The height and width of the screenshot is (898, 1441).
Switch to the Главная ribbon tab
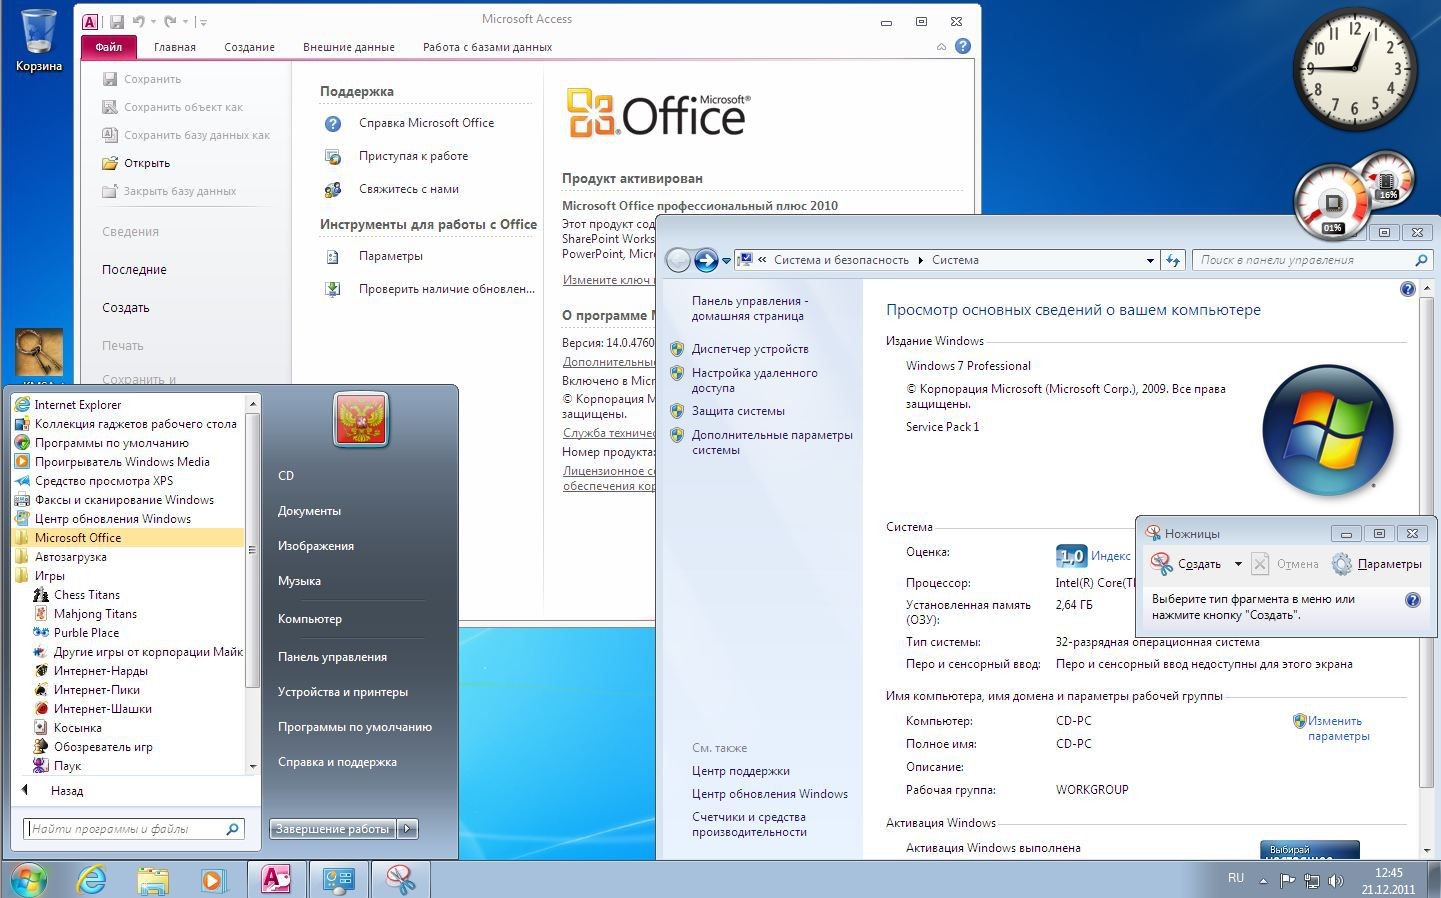tap(175, 47)
